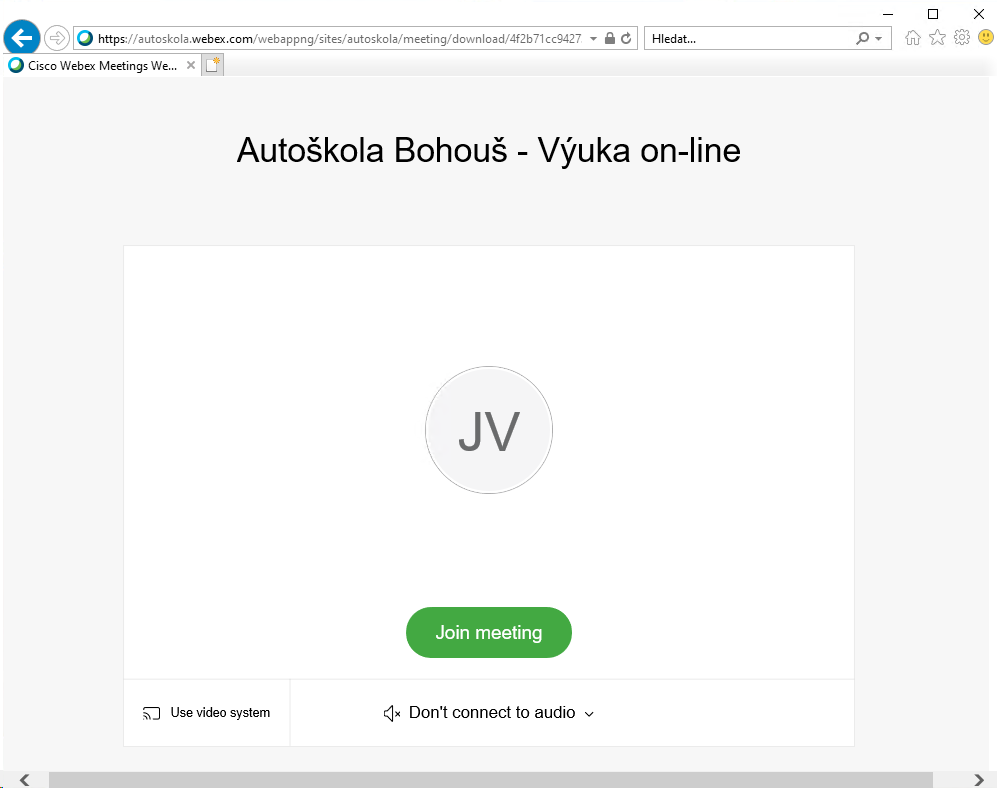
Task: Click the browser forward arrow button
Action: click(x=57, y=38)
